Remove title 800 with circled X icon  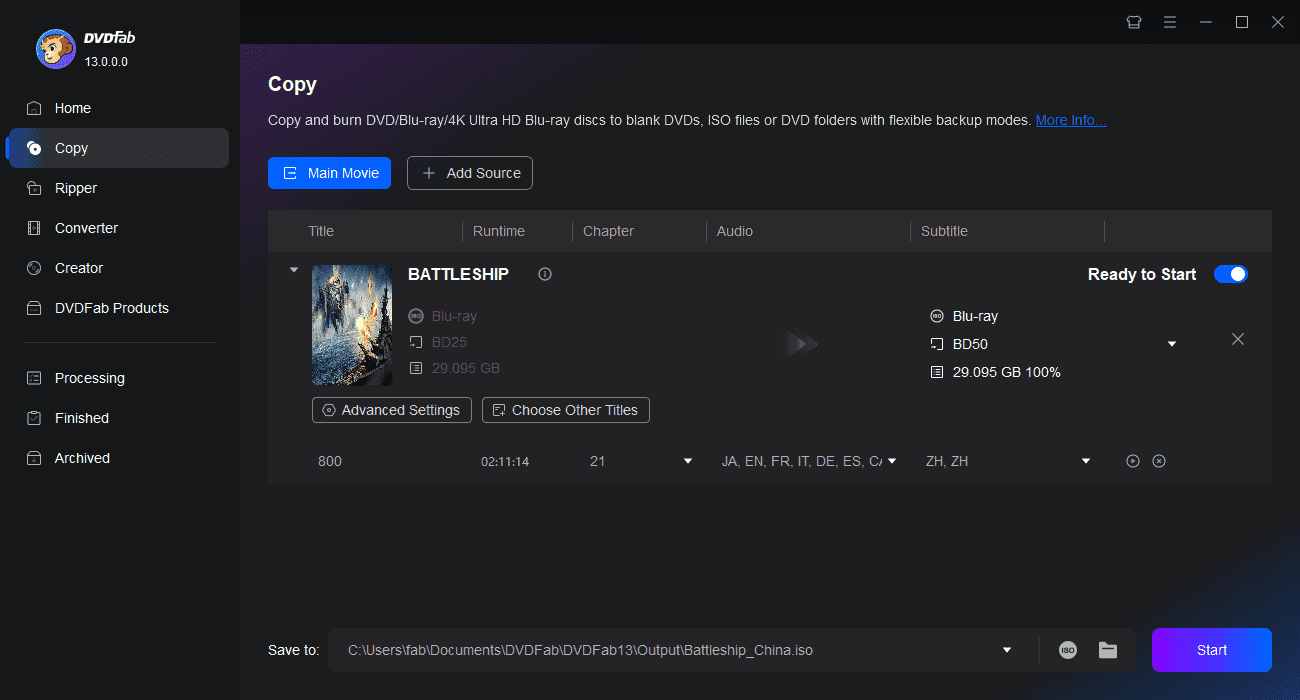click(1159, 461)
